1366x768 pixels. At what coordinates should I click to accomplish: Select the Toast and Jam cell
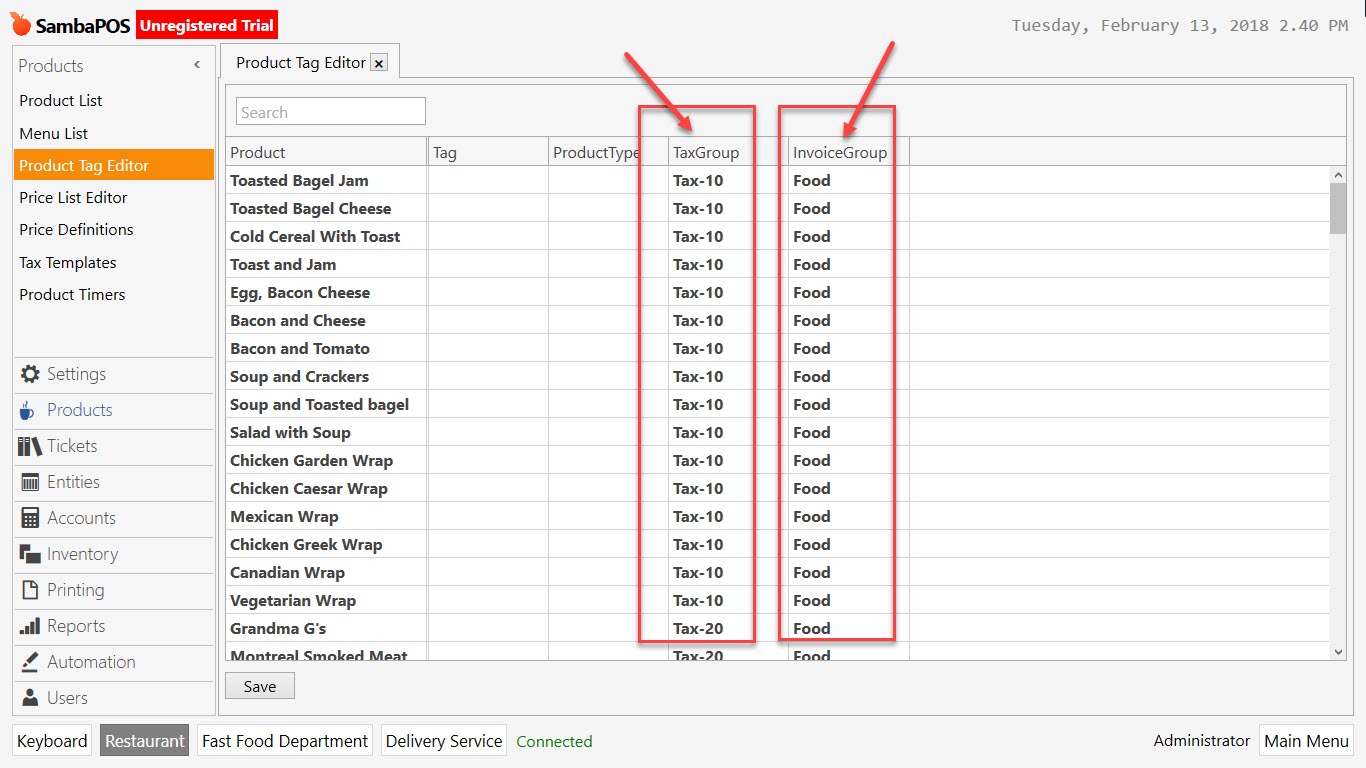(x=326, y=264)
